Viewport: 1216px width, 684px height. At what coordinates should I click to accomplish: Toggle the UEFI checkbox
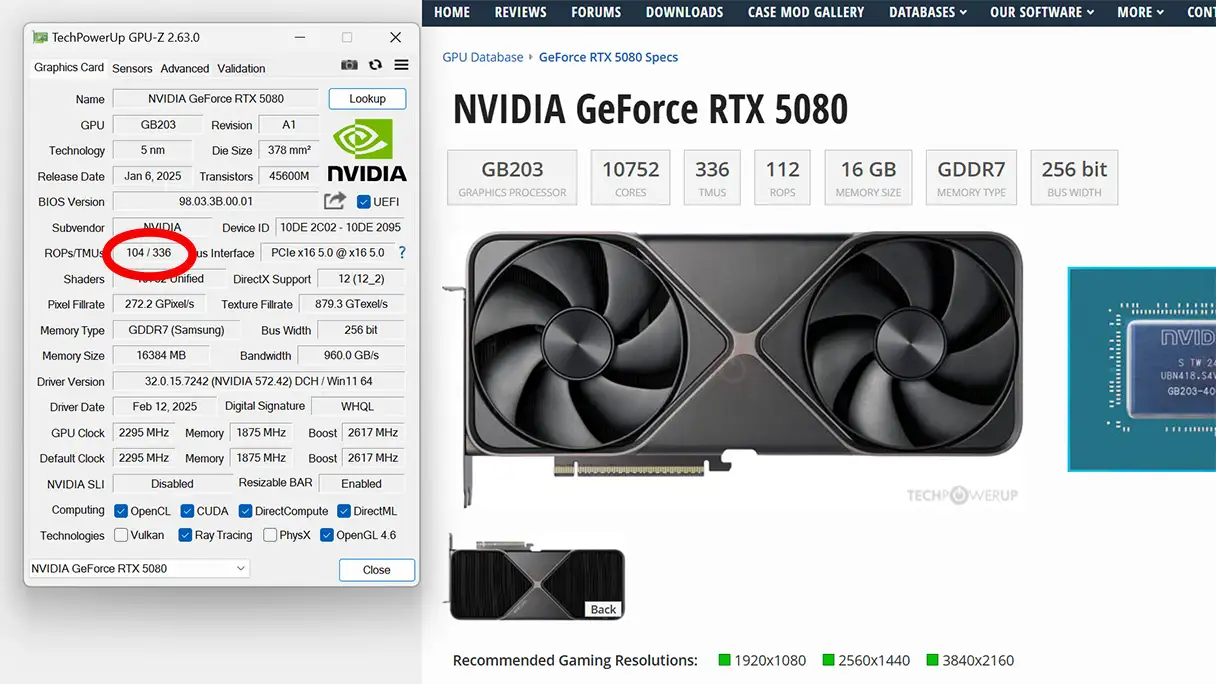(x=363, y=202)
